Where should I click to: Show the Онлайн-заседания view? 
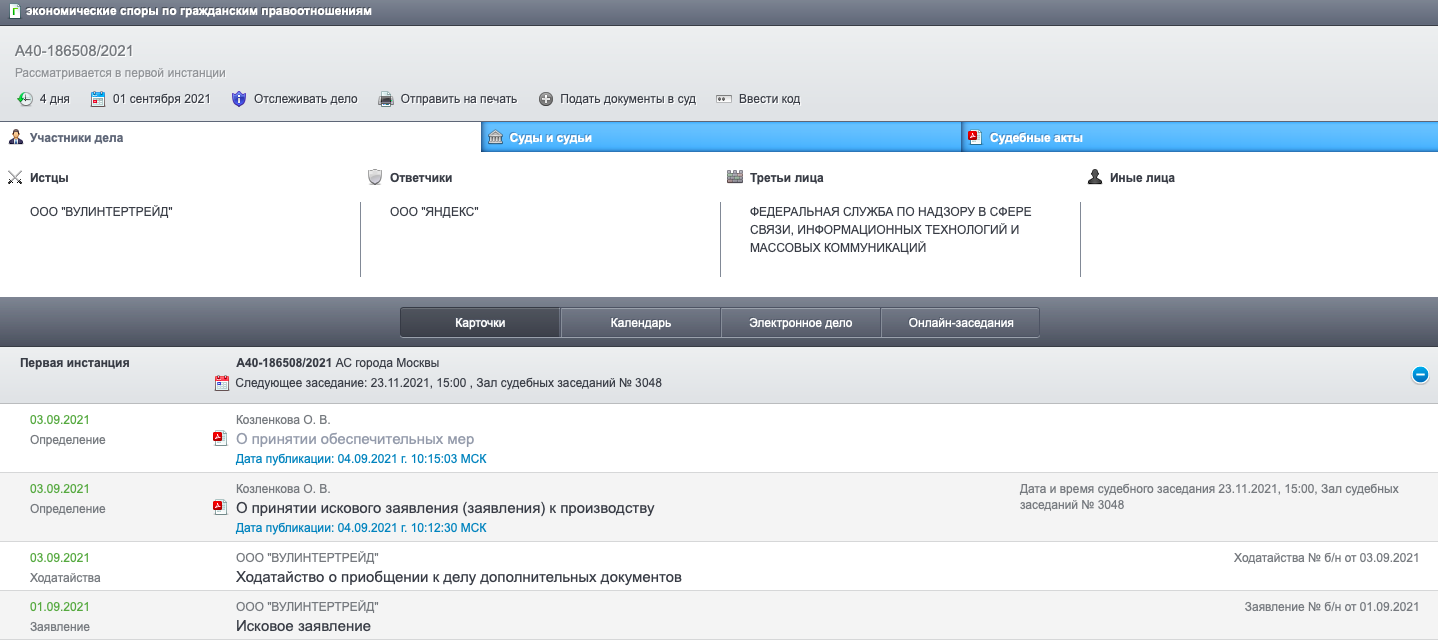pos(960,323)
